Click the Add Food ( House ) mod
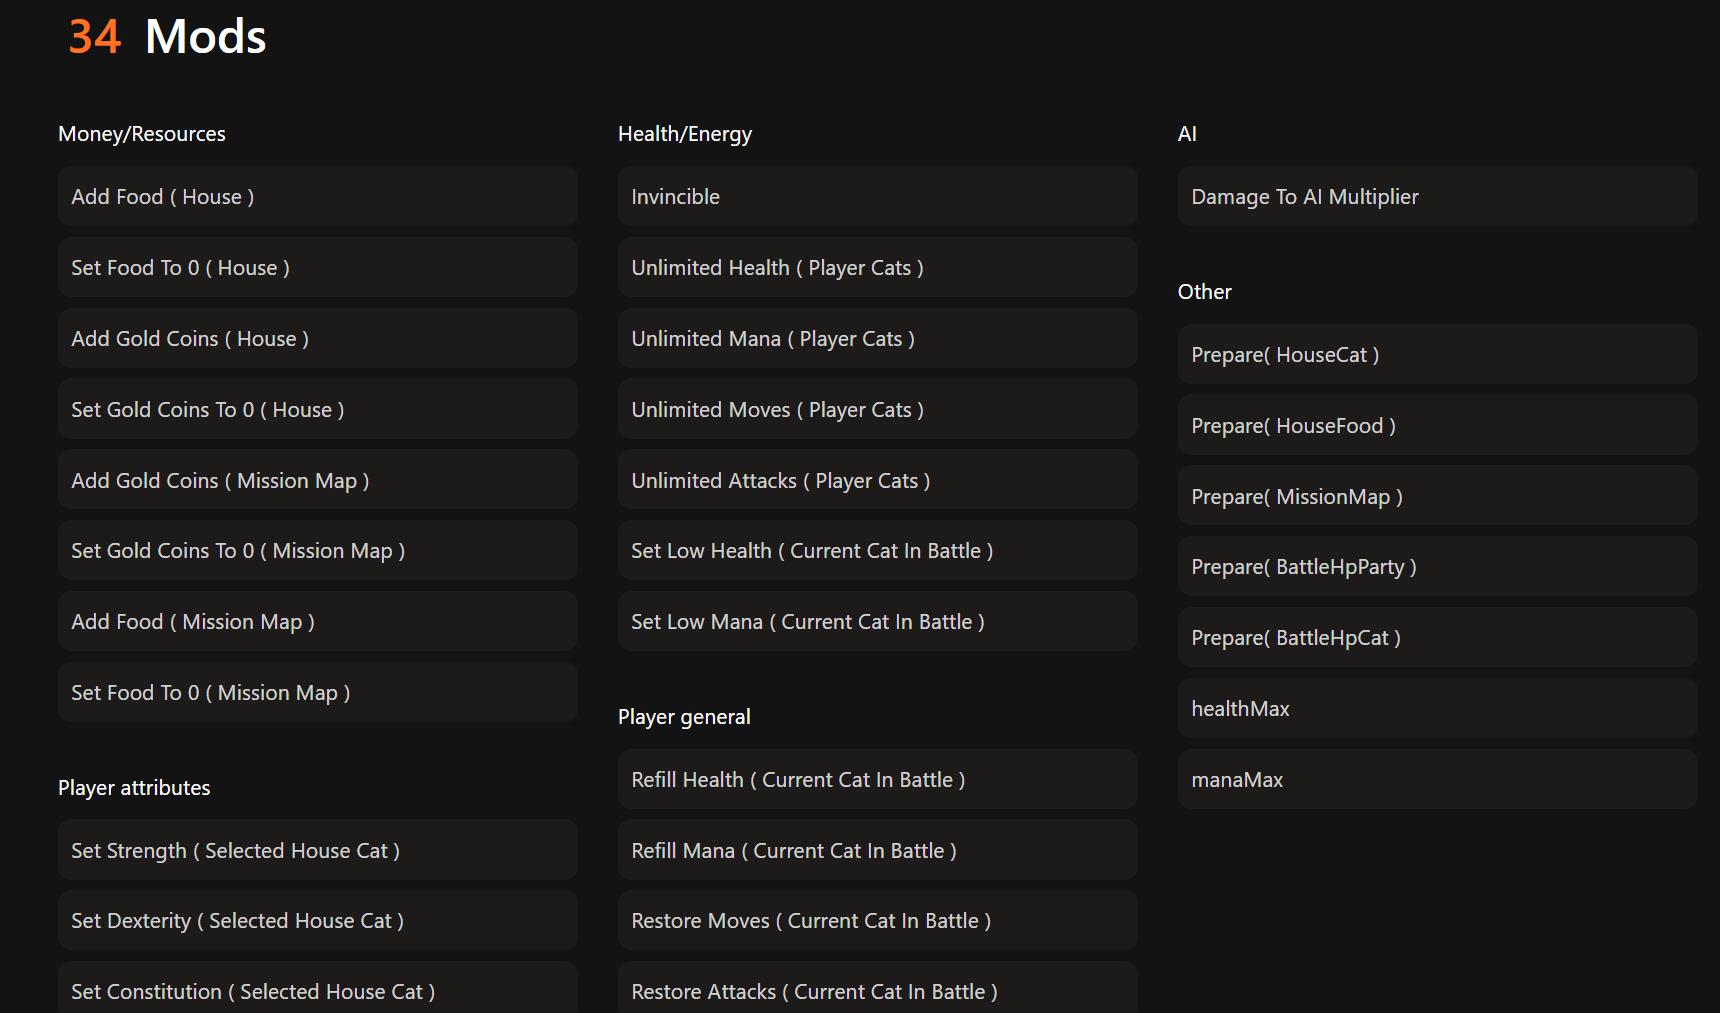This screenshot has width=1720, height=1013. pyautogui.click(x=316, y=197)
